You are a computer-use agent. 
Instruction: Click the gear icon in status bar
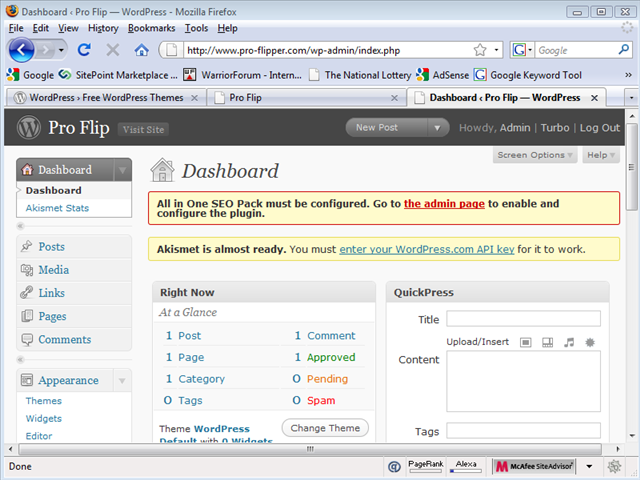coord(614,466)
